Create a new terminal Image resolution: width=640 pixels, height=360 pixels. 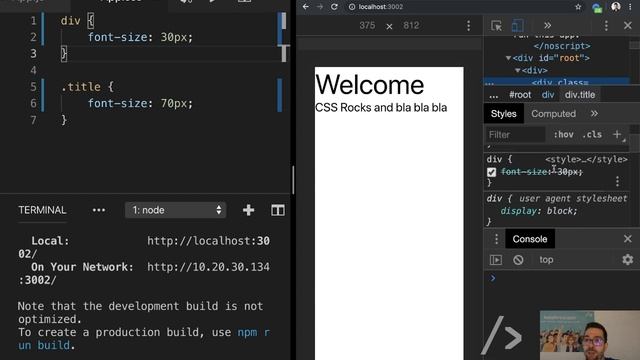click(248, 210)
